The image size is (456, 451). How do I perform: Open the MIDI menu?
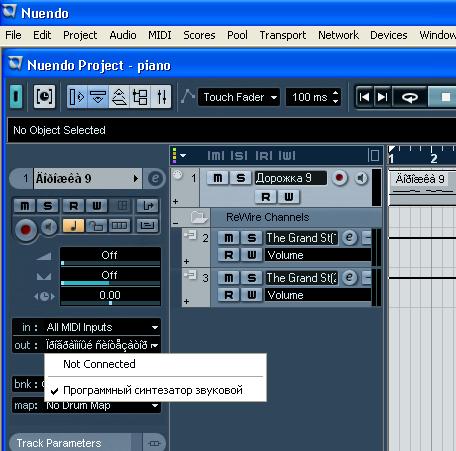tap(160, 35)
